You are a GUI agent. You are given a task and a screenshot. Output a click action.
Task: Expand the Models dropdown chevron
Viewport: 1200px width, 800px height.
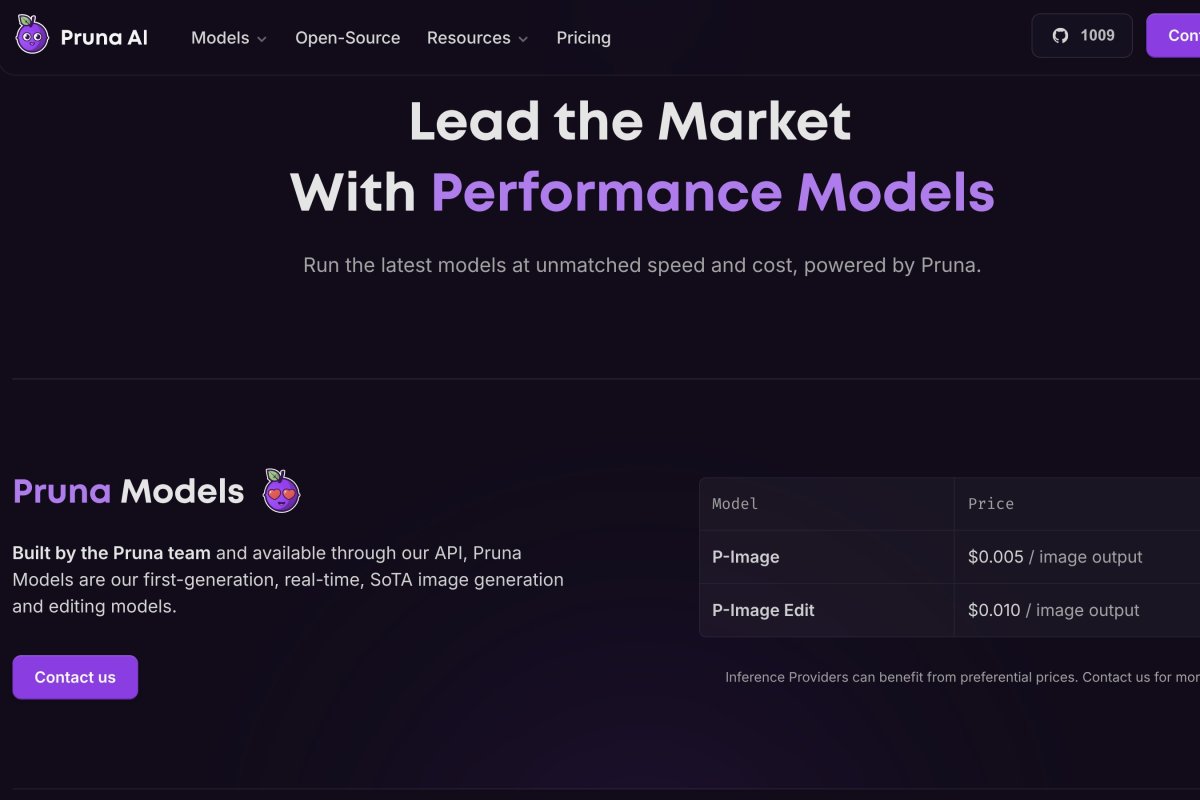click(262, 39)
